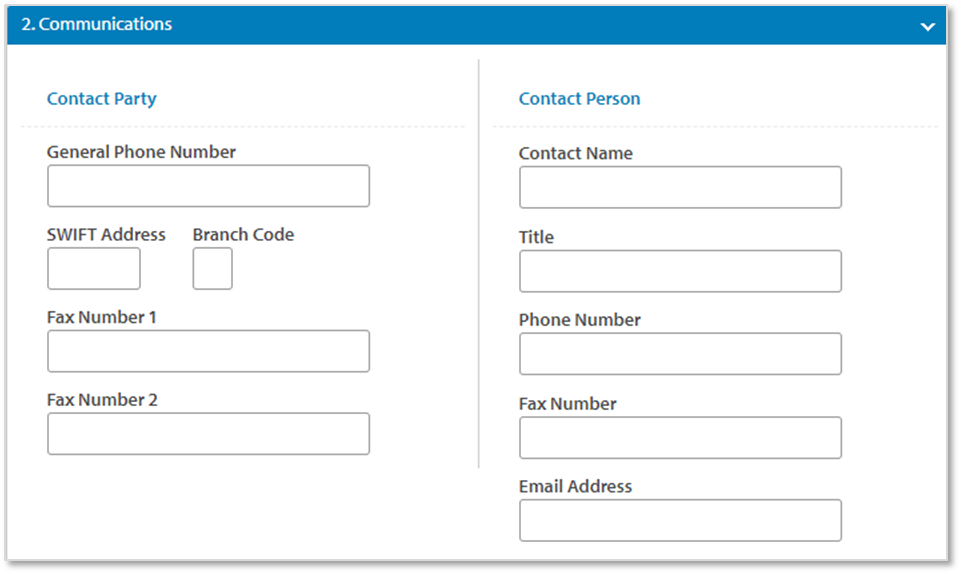The height and width of the screenshot is (574, 961).
Task: Click inside the Contact Name field
Action: tap(680, 187)
